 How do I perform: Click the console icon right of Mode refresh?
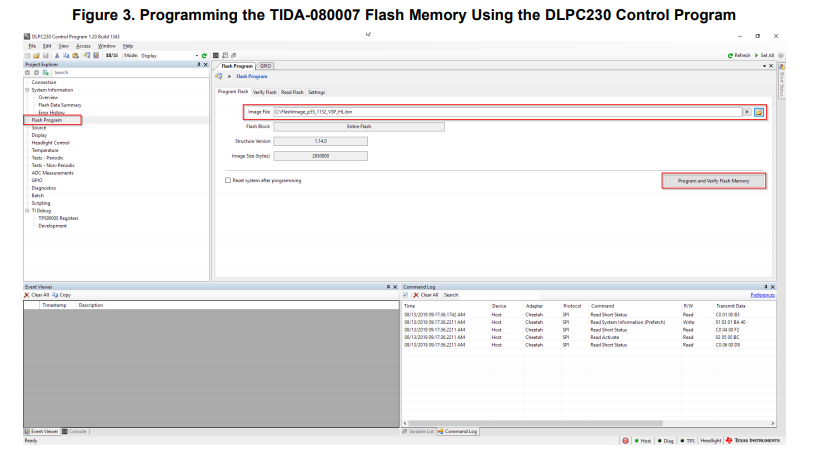point(216,55)
